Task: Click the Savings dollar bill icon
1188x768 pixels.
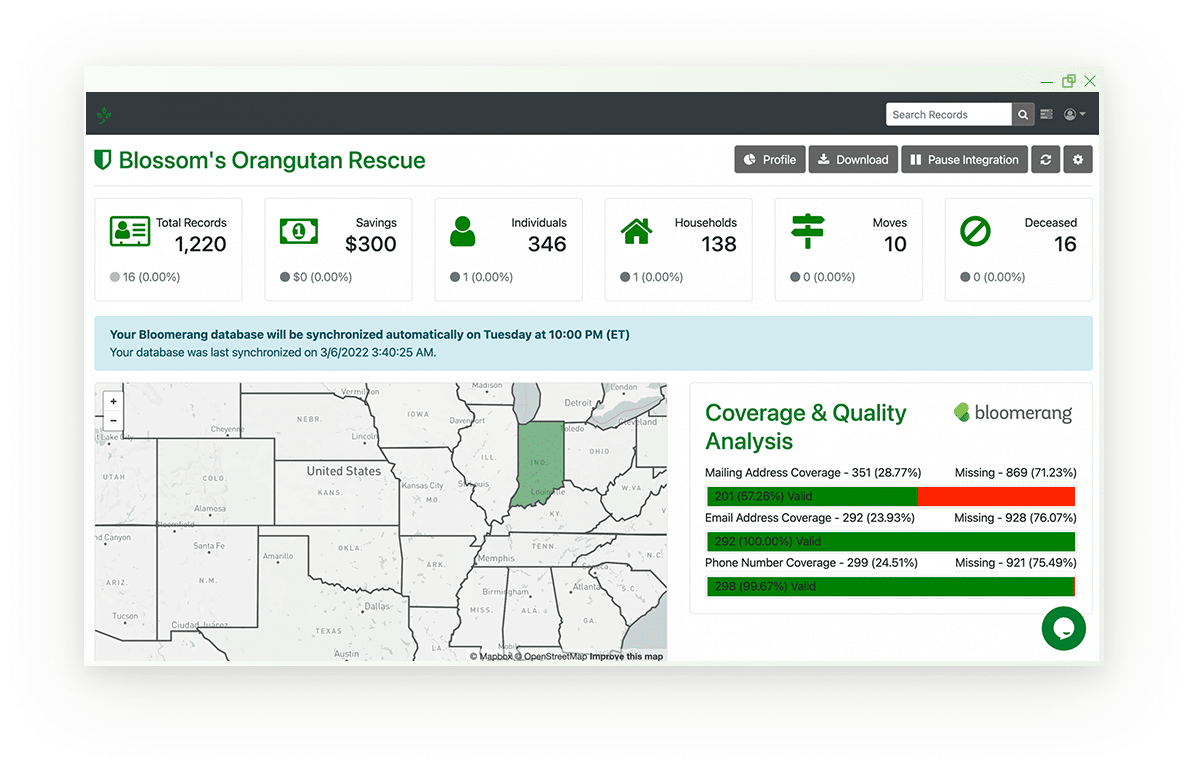Action: pyautogui.click(x=299, y=231)
